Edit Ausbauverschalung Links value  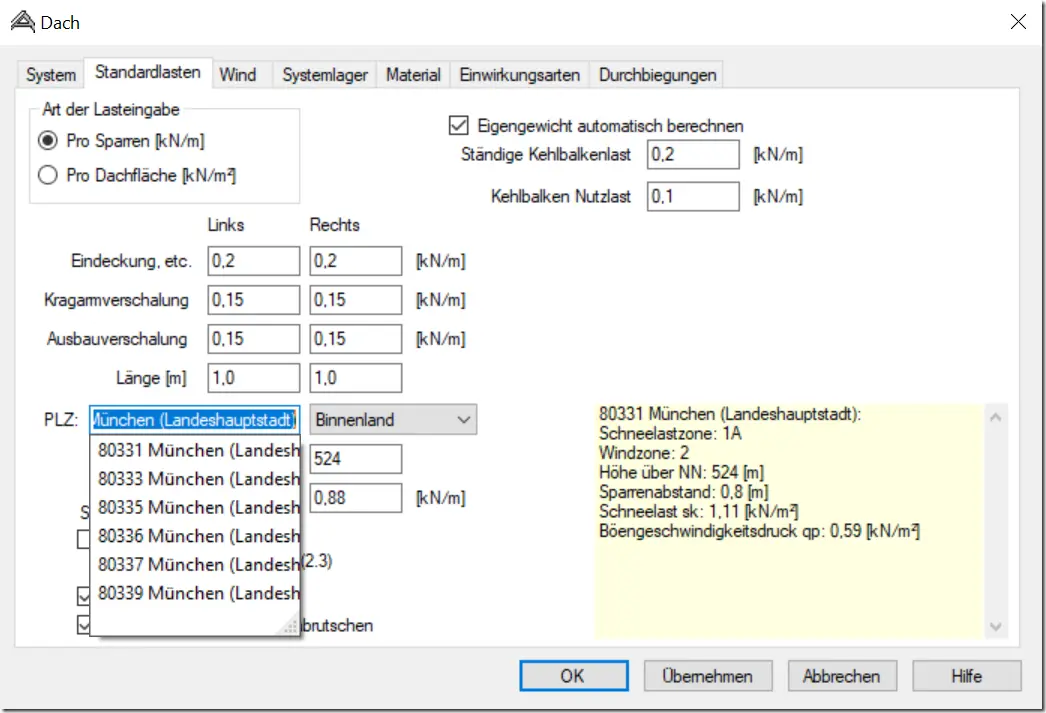(x=253, y=339)
